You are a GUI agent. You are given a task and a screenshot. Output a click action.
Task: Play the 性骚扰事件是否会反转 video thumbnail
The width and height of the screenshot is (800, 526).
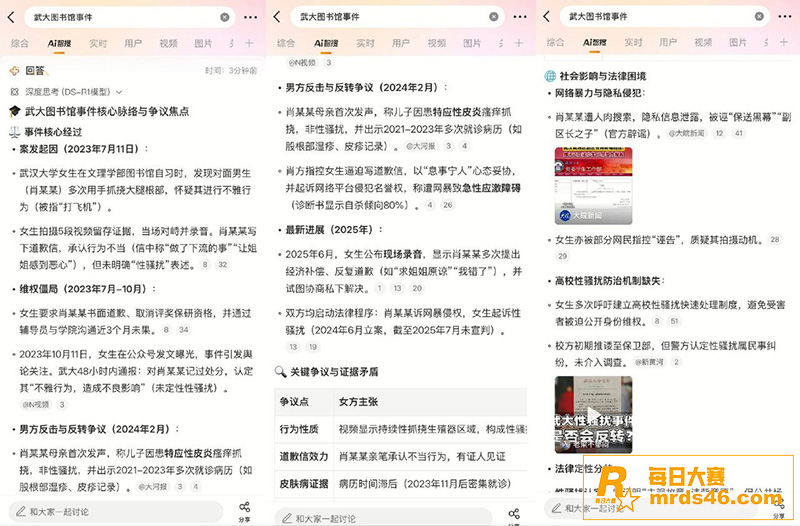593,414
